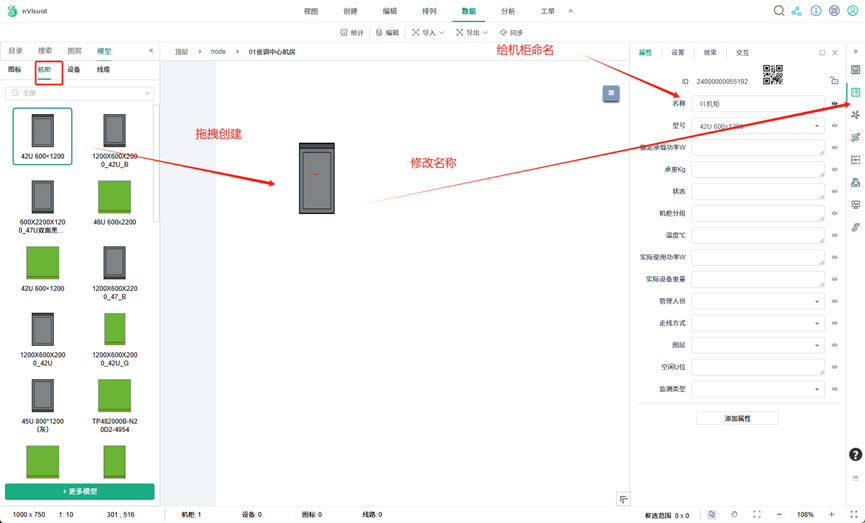Toggle the lock icon next to the ID
The height and width of the screenshot is (523, 865).
click(834, 81)
